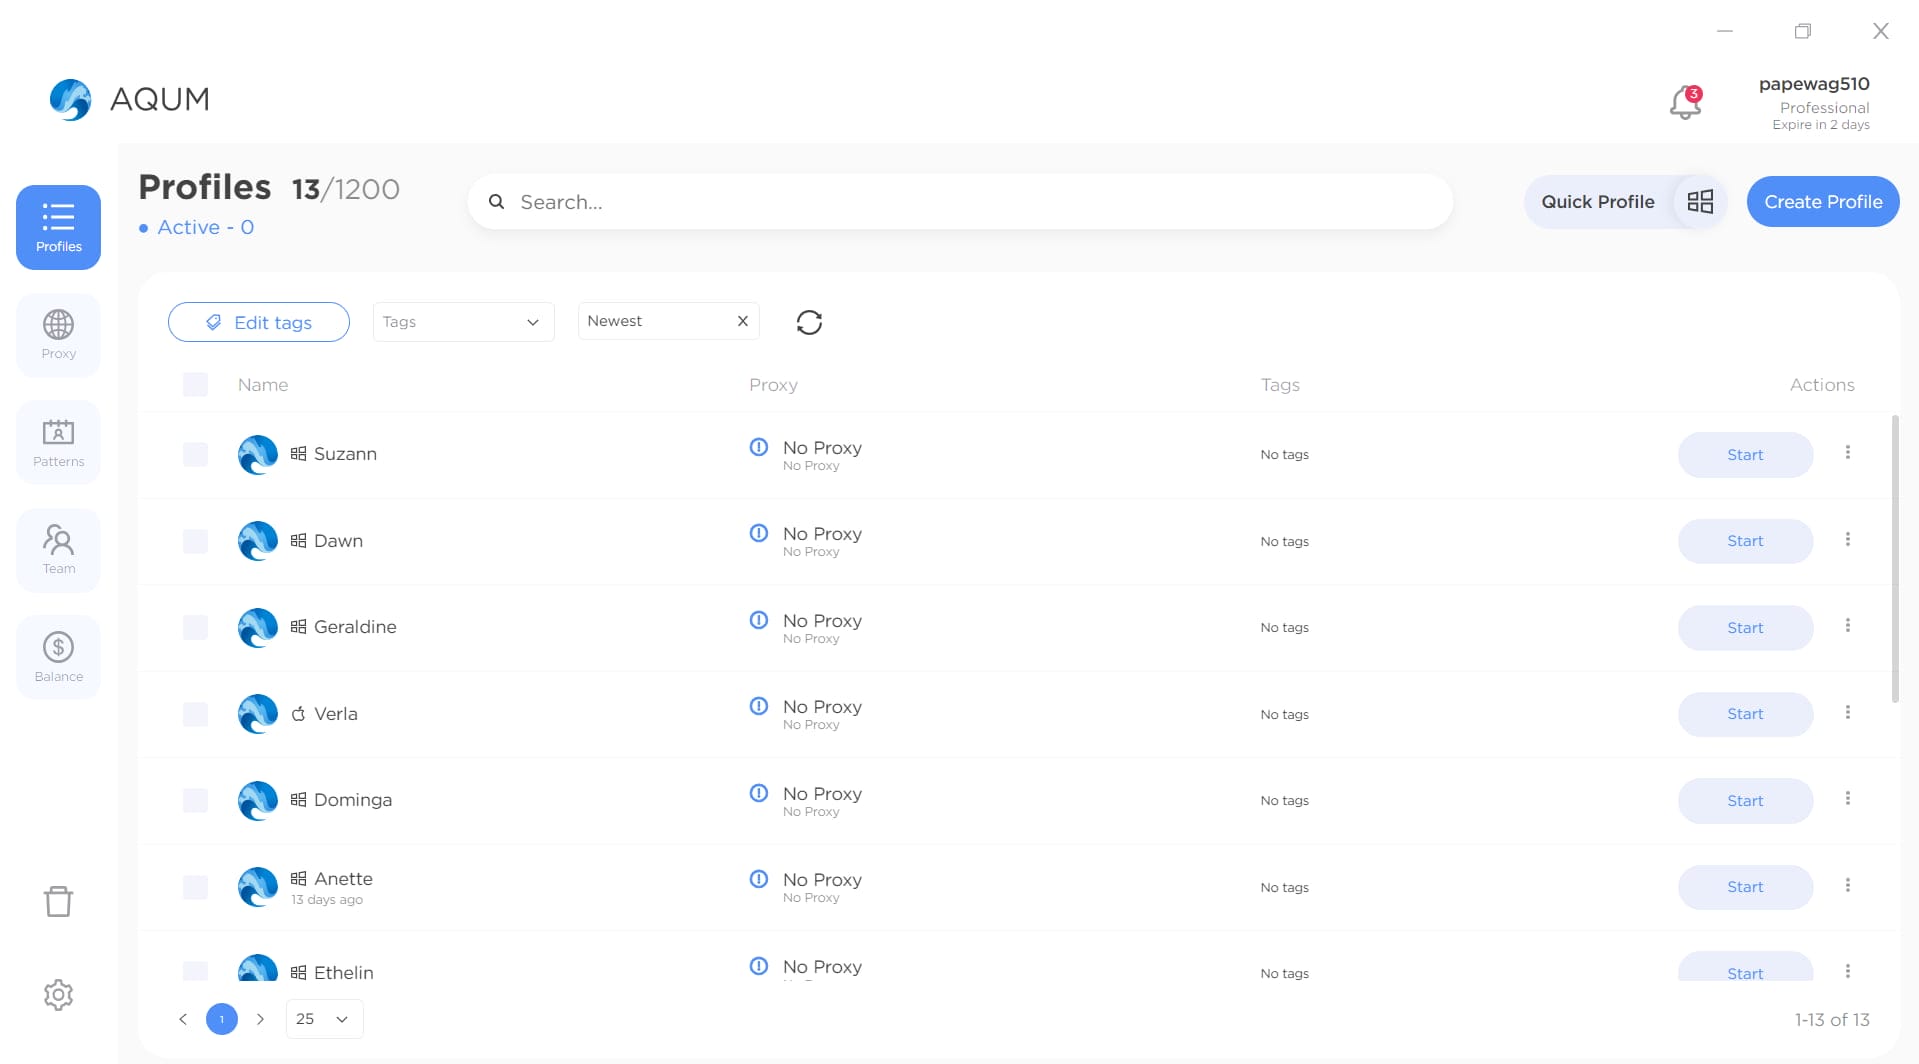The height and width of the screenshot is (1064, 1919).
Task: Open more actions for Suzann
Action: [x=1847, y=453]
